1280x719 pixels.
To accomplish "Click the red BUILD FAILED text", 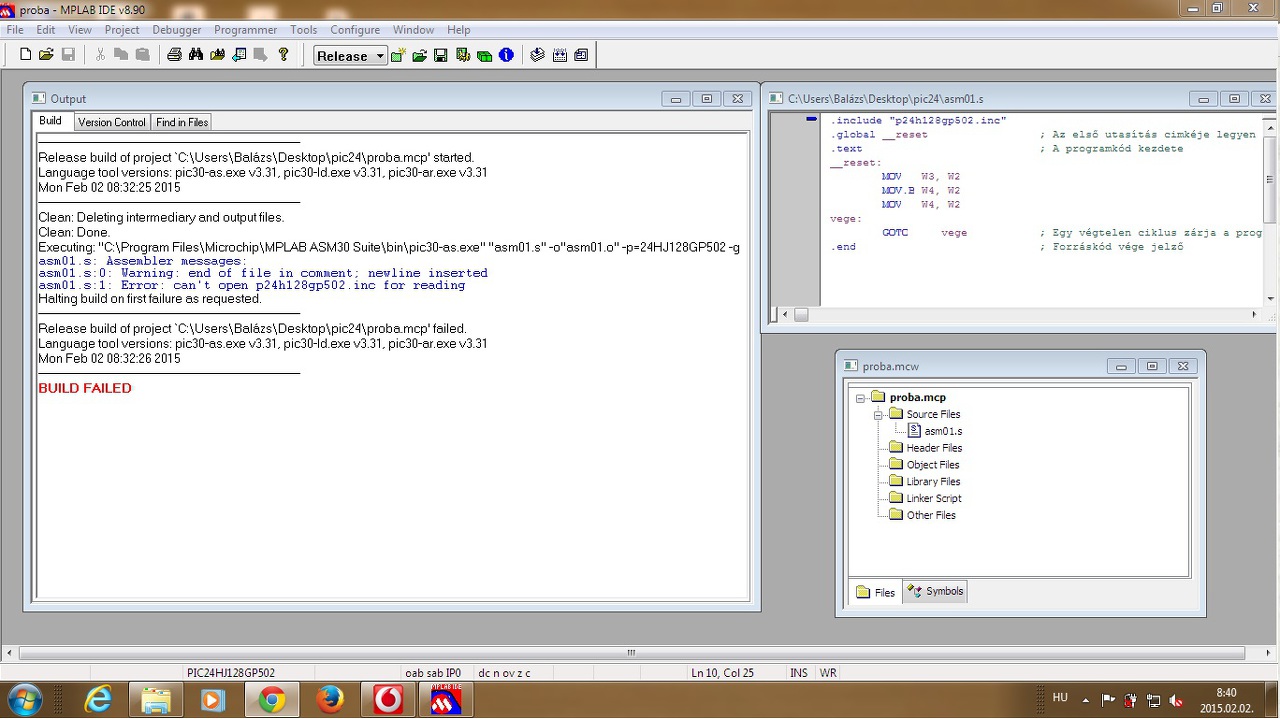I will [85, 388].
